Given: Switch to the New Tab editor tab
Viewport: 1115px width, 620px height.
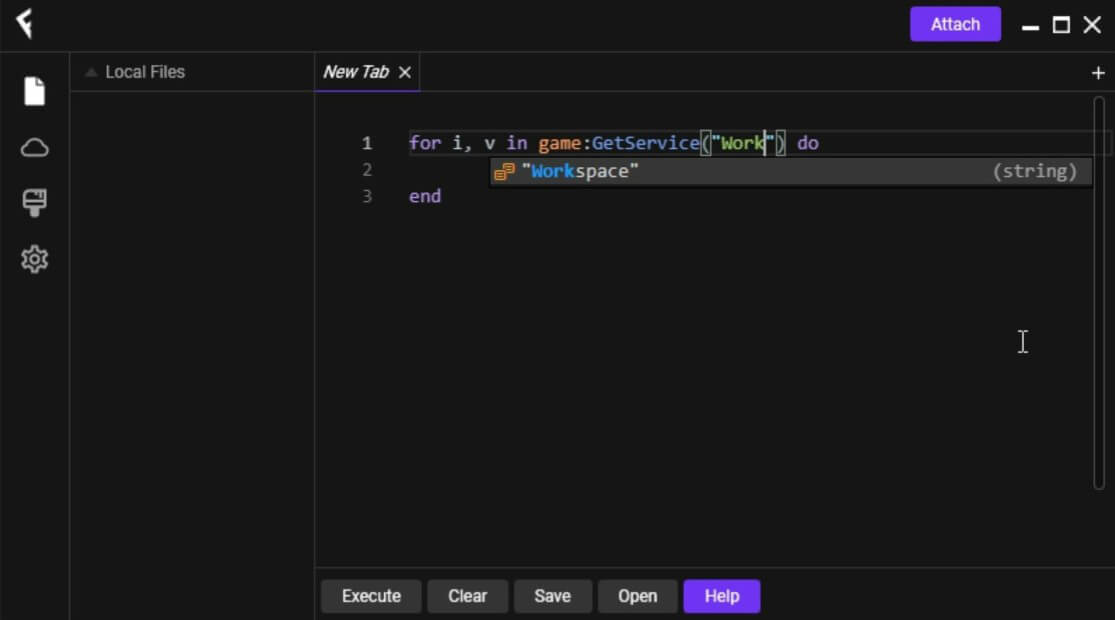Looking at the screenshot, I should 355,71.
